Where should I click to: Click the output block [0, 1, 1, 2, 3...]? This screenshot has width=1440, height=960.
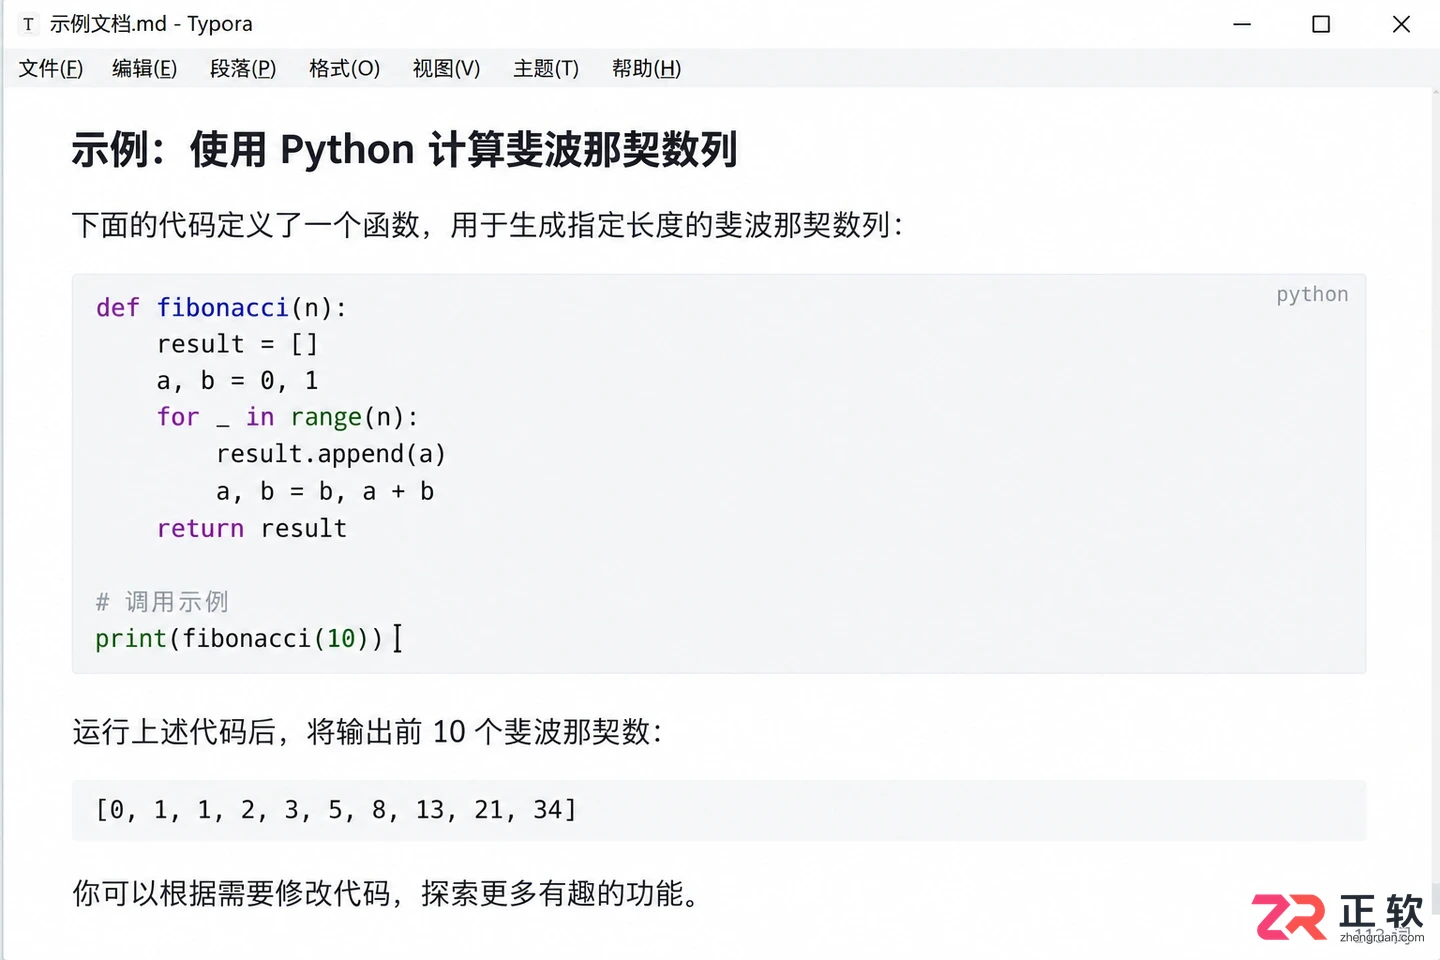[x=718, y=810]
